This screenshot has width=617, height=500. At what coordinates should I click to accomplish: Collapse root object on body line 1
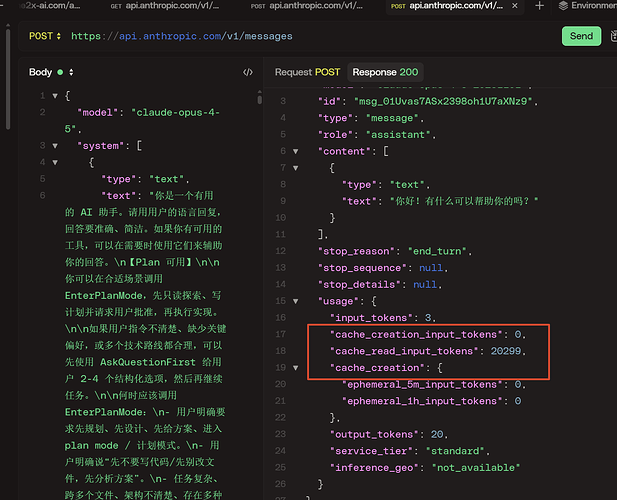(55, 96)
